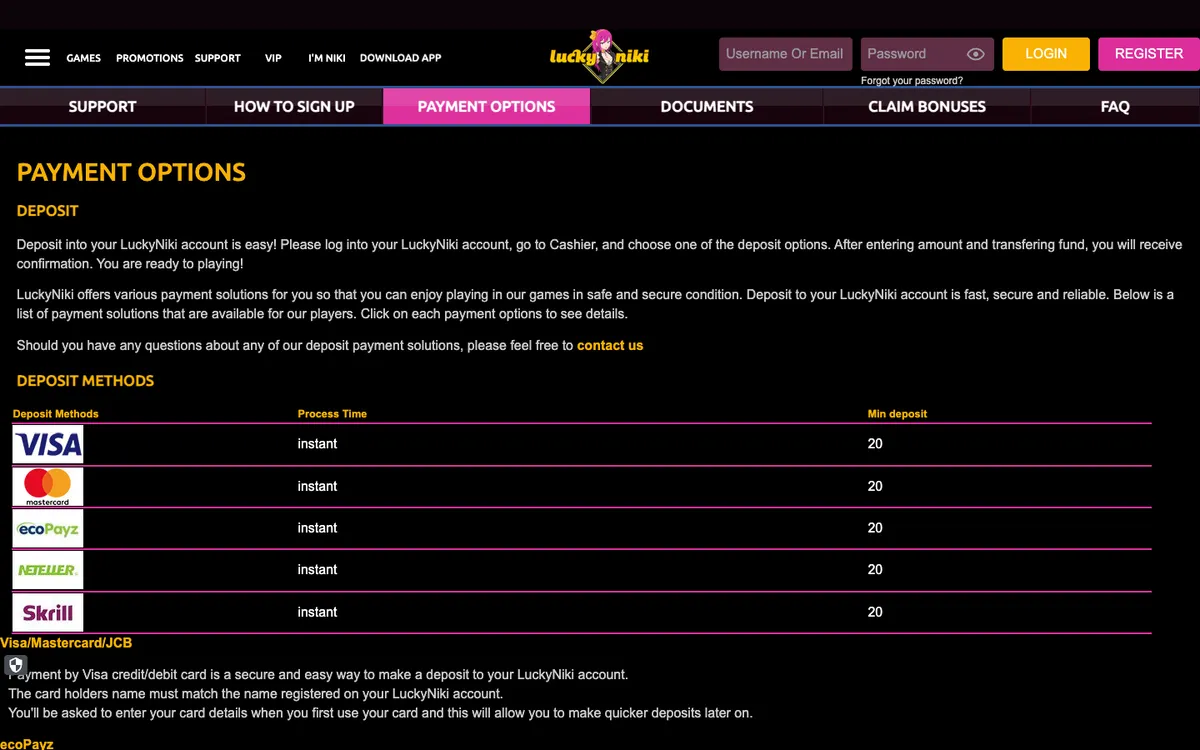1200x750 pixels.
Task: Click instant in the ecoPayz row
Action: coord(317,528)
